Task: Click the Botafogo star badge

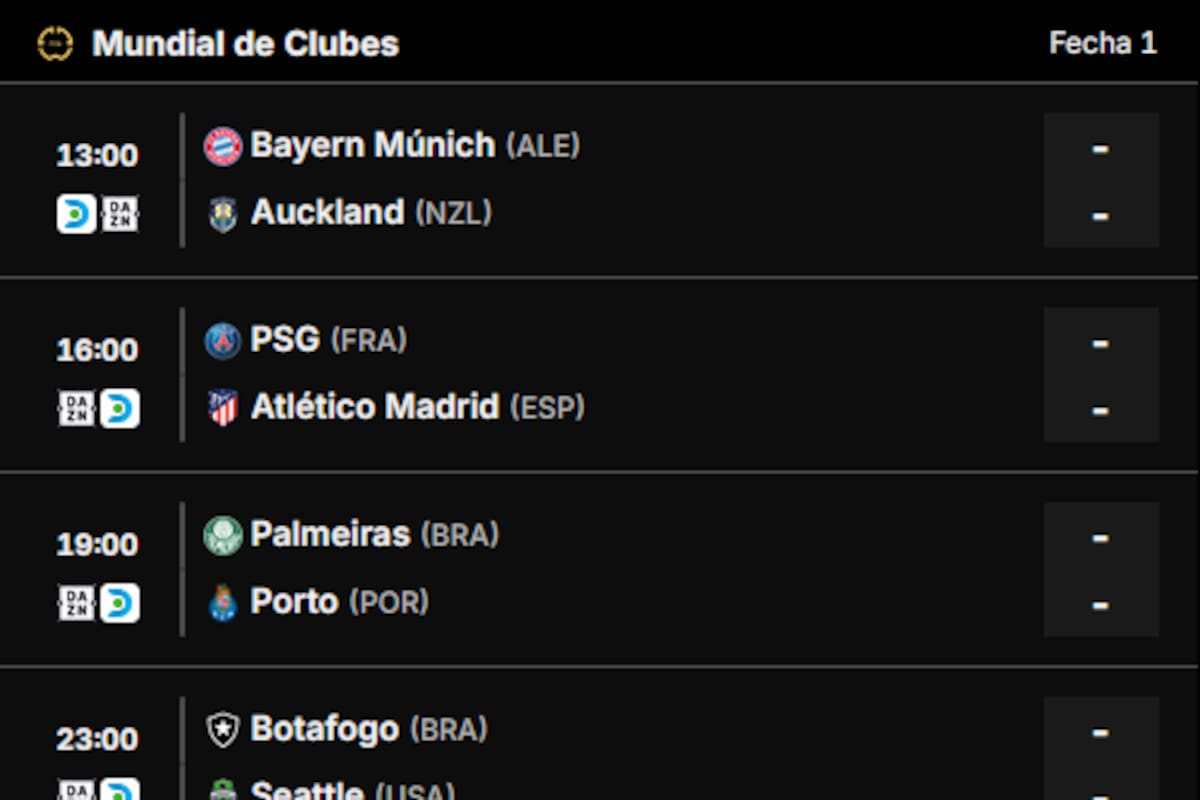Action: [222, 730]
